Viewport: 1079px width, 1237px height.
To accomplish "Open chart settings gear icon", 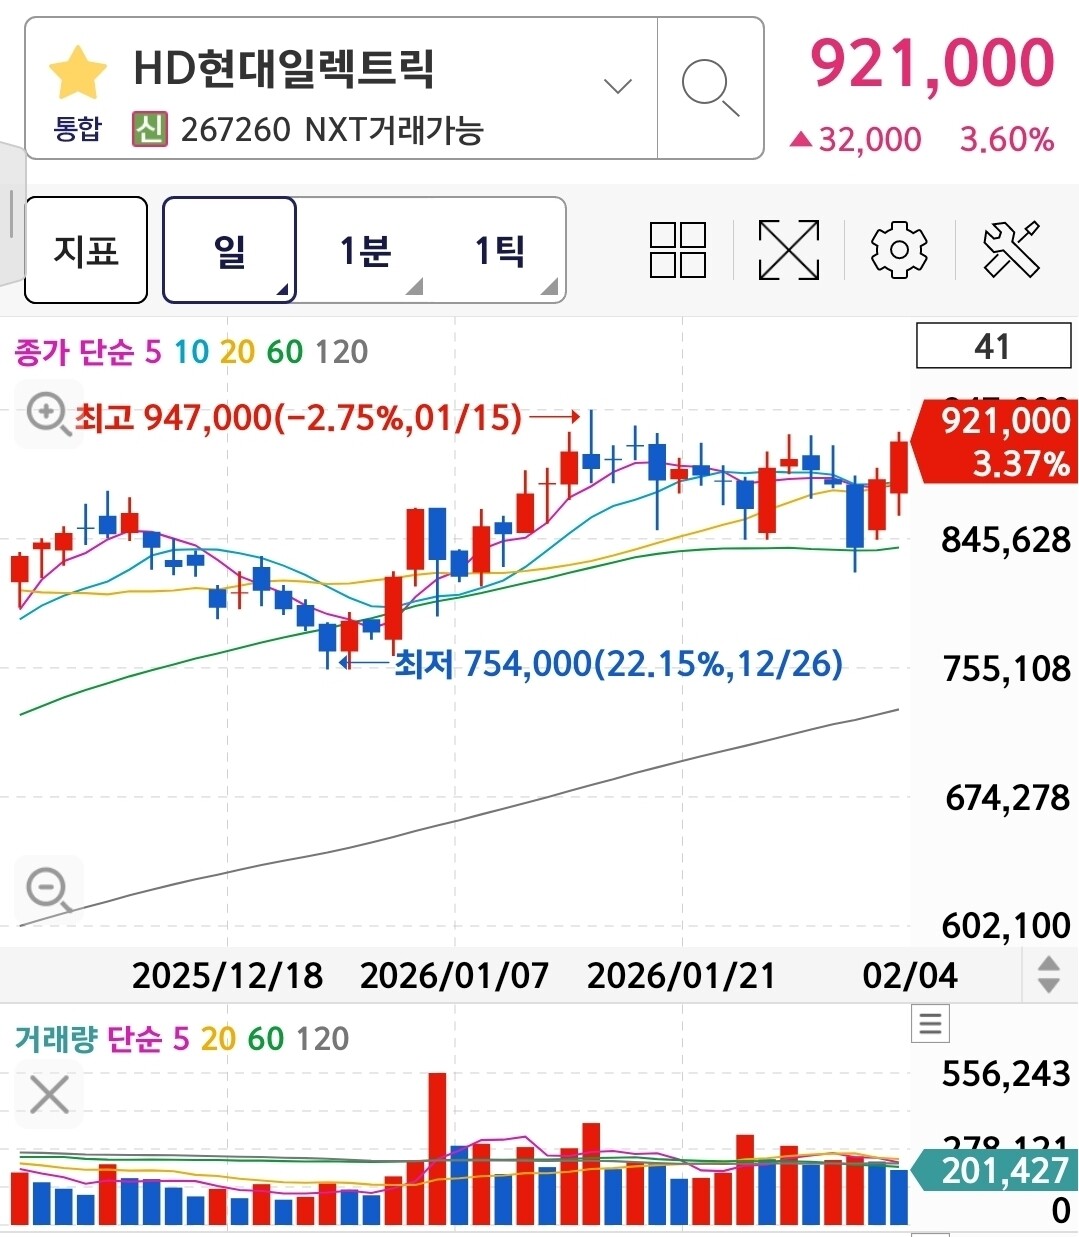I will point(899,250).
